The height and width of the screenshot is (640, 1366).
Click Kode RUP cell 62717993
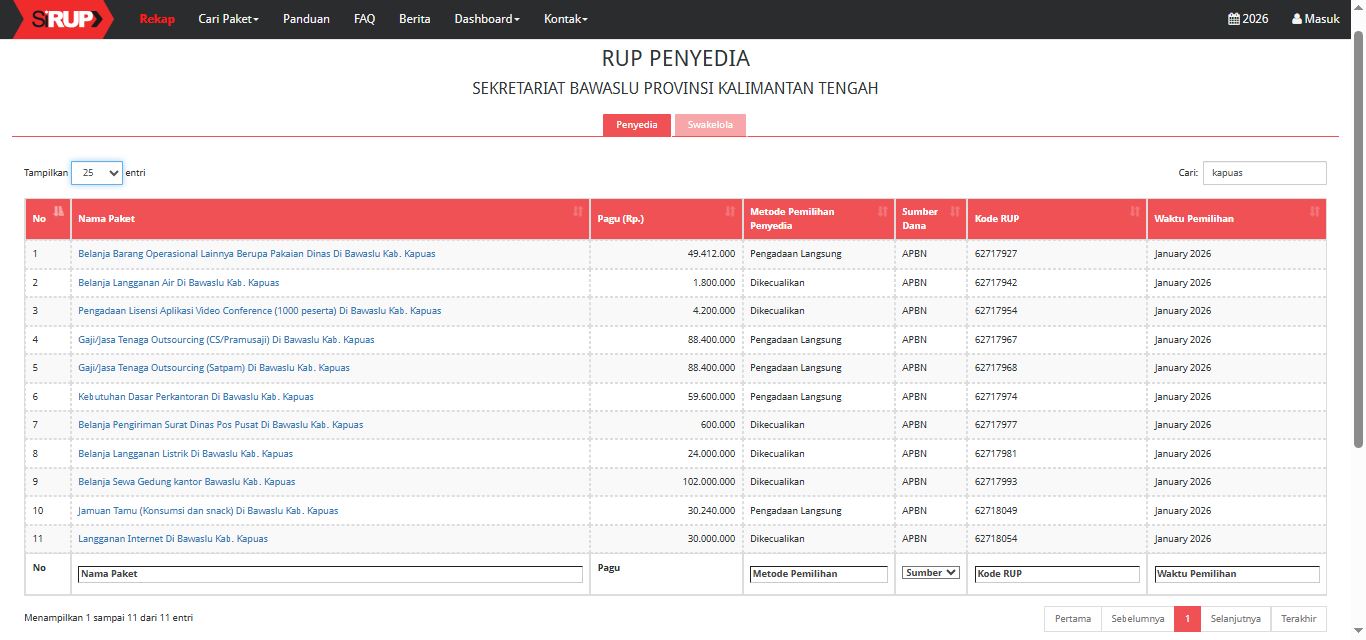tap(996, 482)
